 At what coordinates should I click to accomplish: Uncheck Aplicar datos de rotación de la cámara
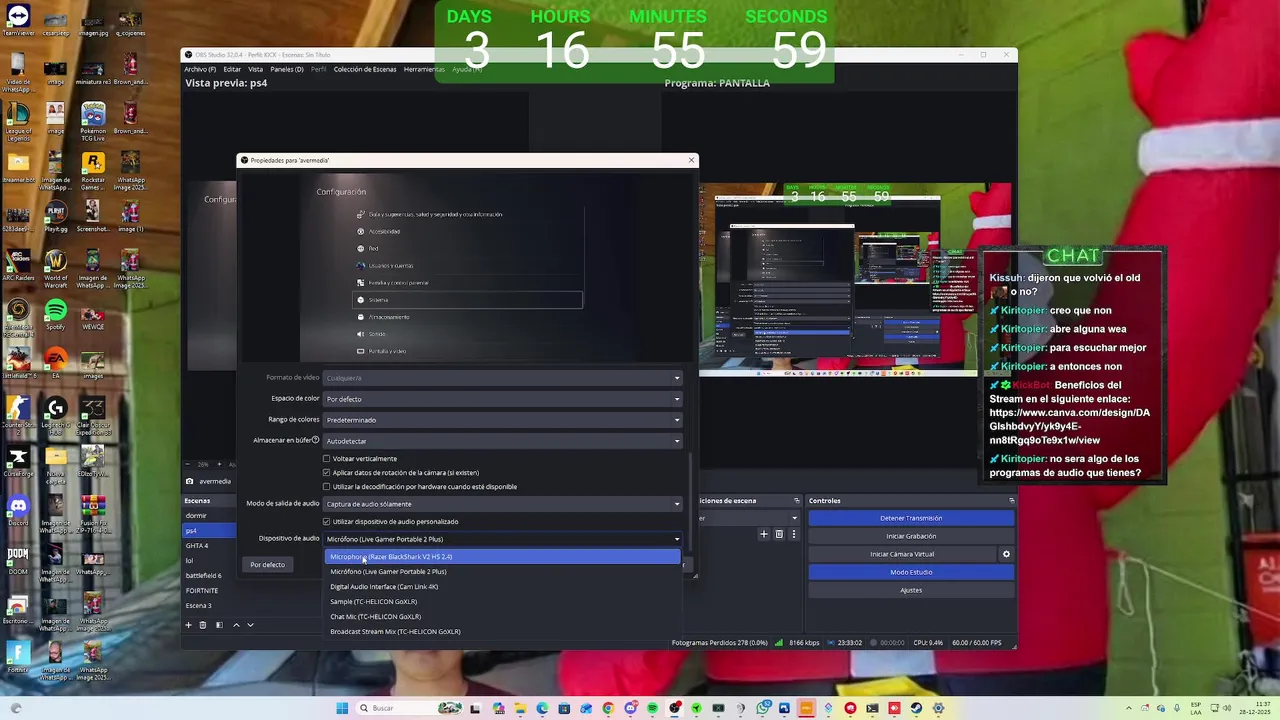coord(326,472)
